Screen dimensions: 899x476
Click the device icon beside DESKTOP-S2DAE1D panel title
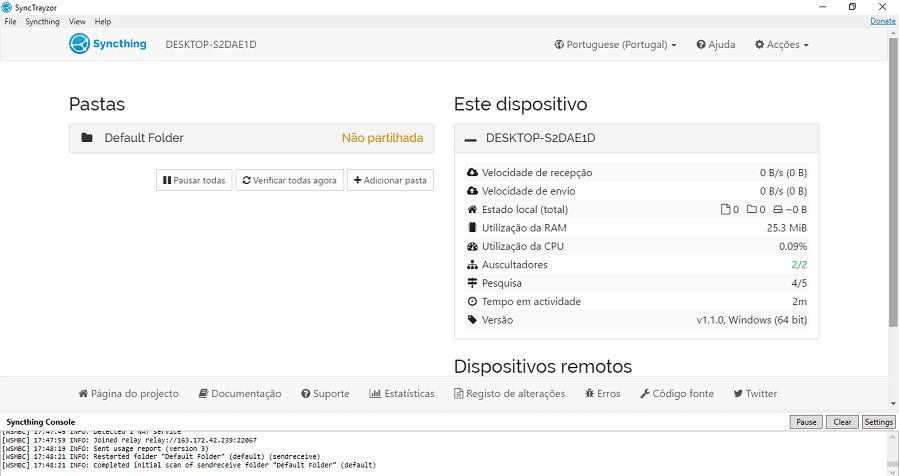click(471, 139)
